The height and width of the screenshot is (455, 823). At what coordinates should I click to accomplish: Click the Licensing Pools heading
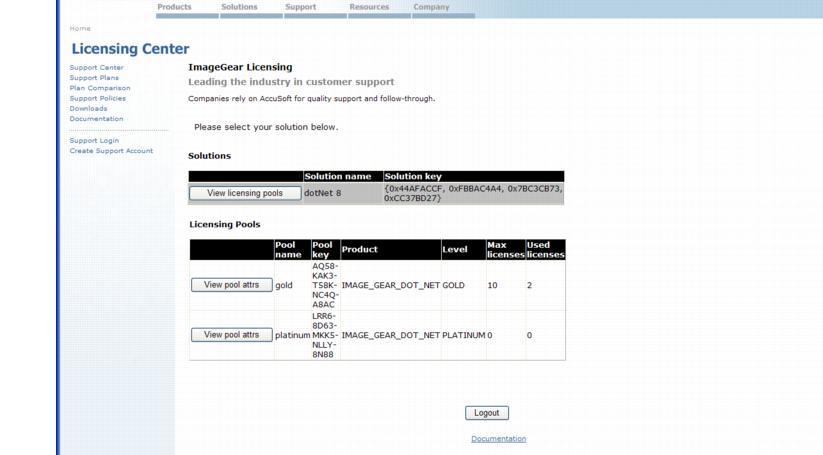(x=225, y=225)
